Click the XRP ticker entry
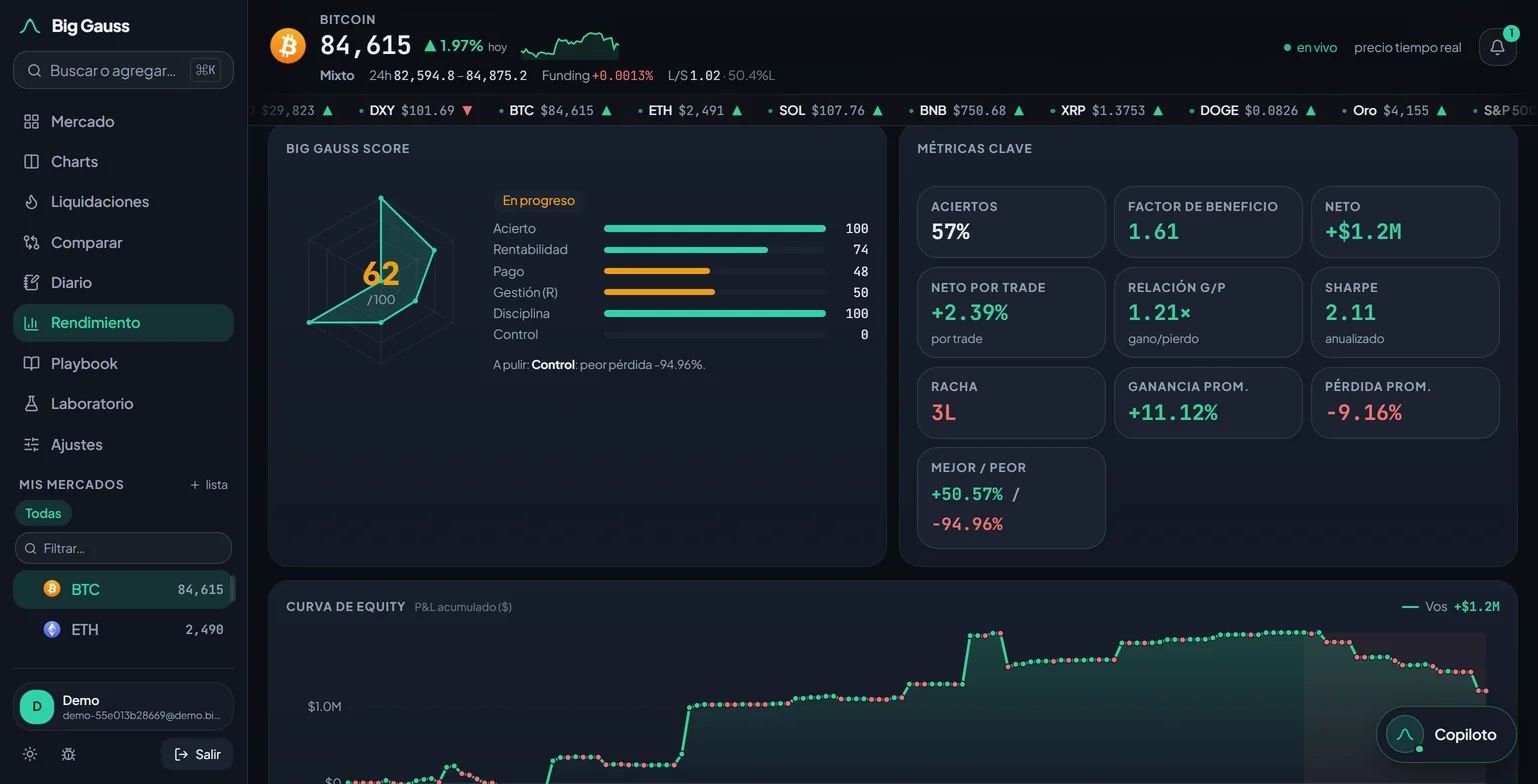Viewport: 1538px width, 784px height. click(1108, 111)
